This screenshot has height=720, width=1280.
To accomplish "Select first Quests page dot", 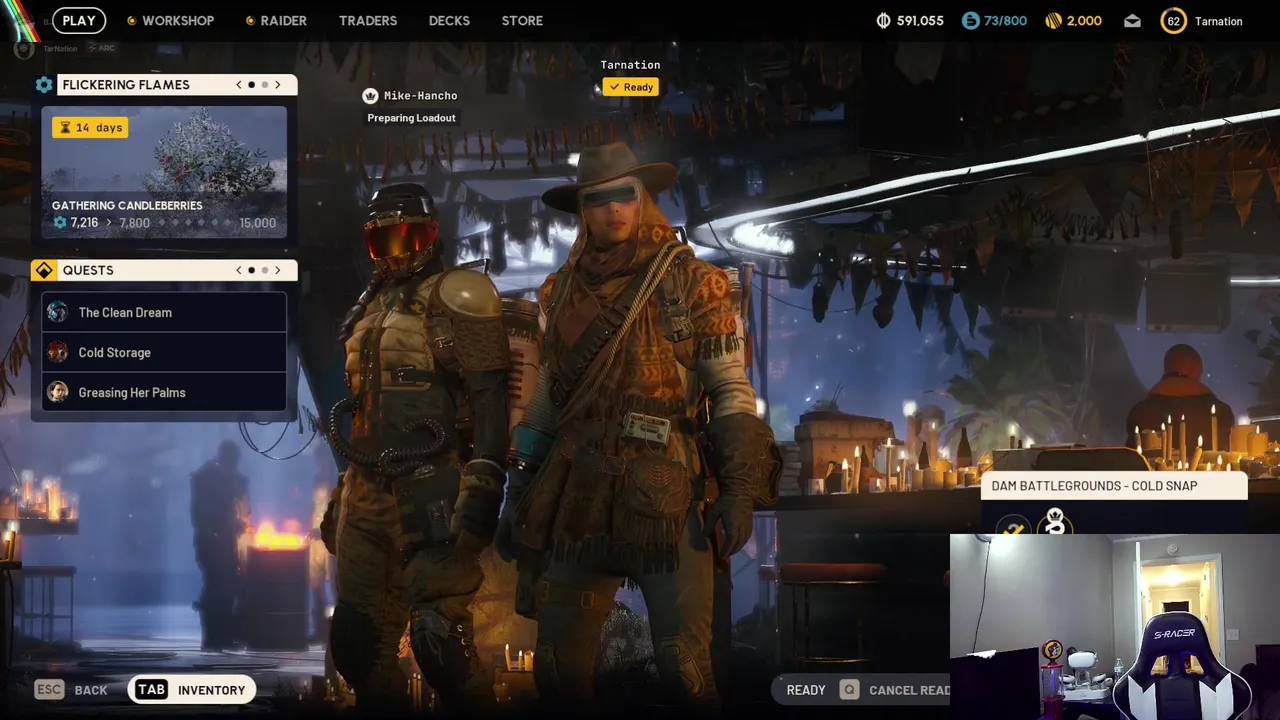I will (x=251, y=270).
